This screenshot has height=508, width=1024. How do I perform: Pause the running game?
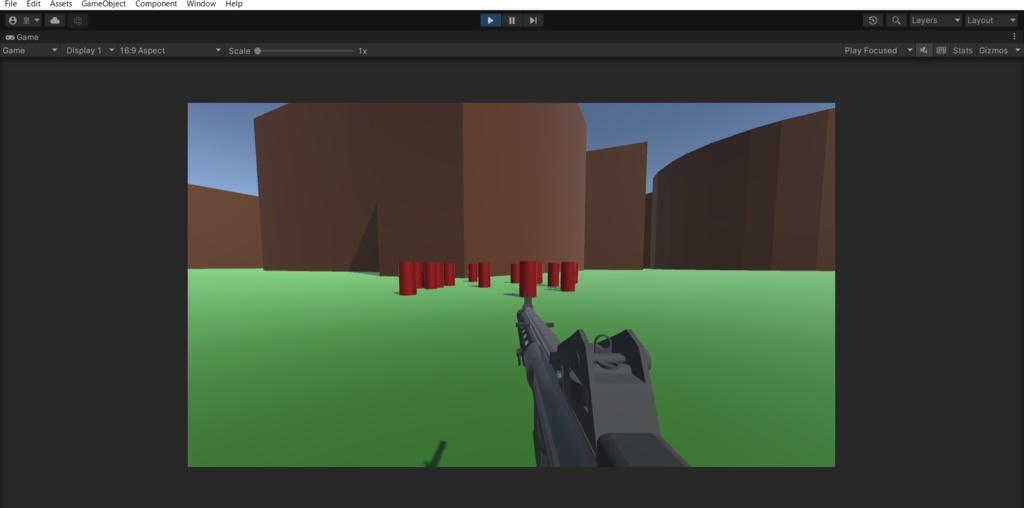tap(512, 20)
